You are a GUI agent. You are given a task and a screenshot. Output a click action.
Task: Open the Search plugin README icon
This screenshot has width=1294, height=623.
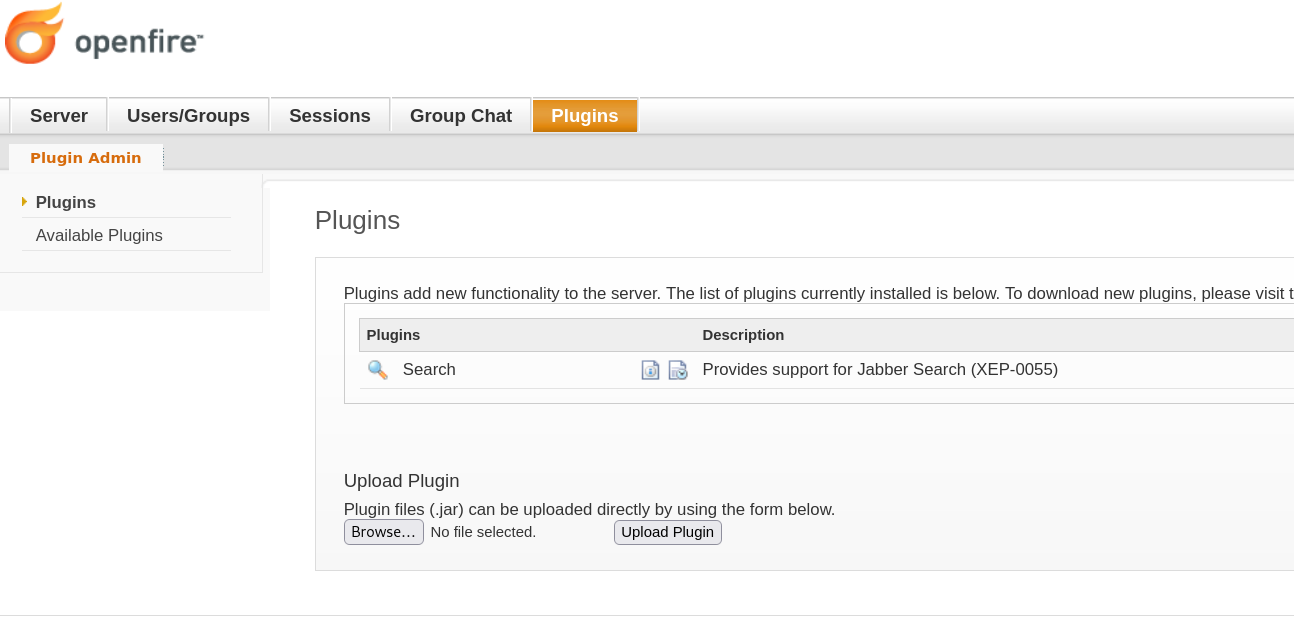coord(650,370)
